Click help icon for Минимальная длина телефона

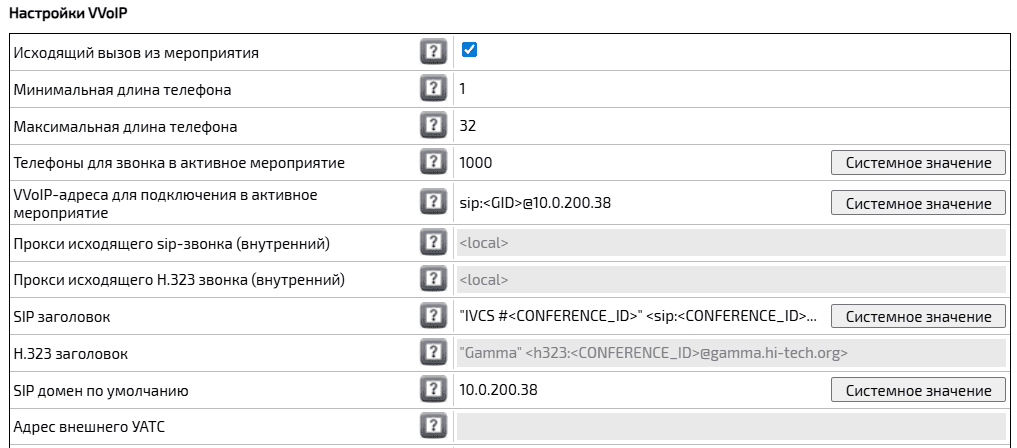point(433,88)
